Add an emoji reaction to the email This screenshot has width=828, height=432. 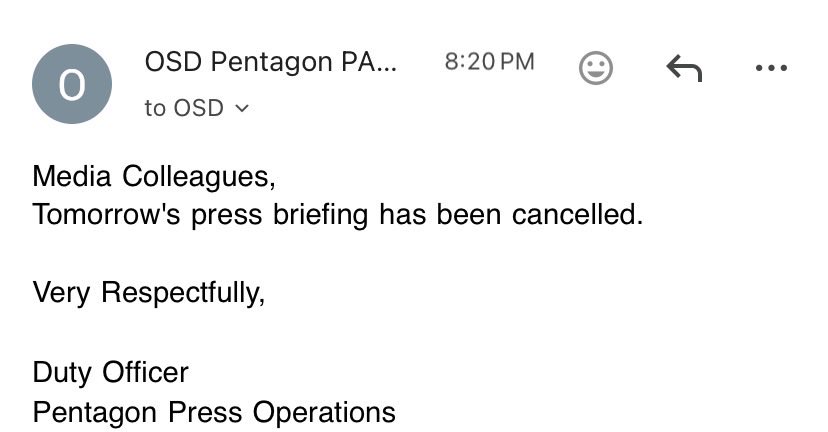(x=596, y=68)
